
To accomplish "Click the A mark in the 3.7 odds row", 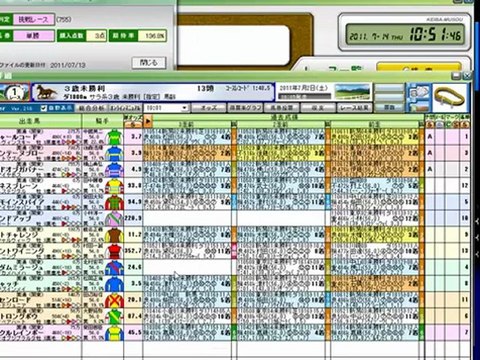I will (x=430, y=137).
